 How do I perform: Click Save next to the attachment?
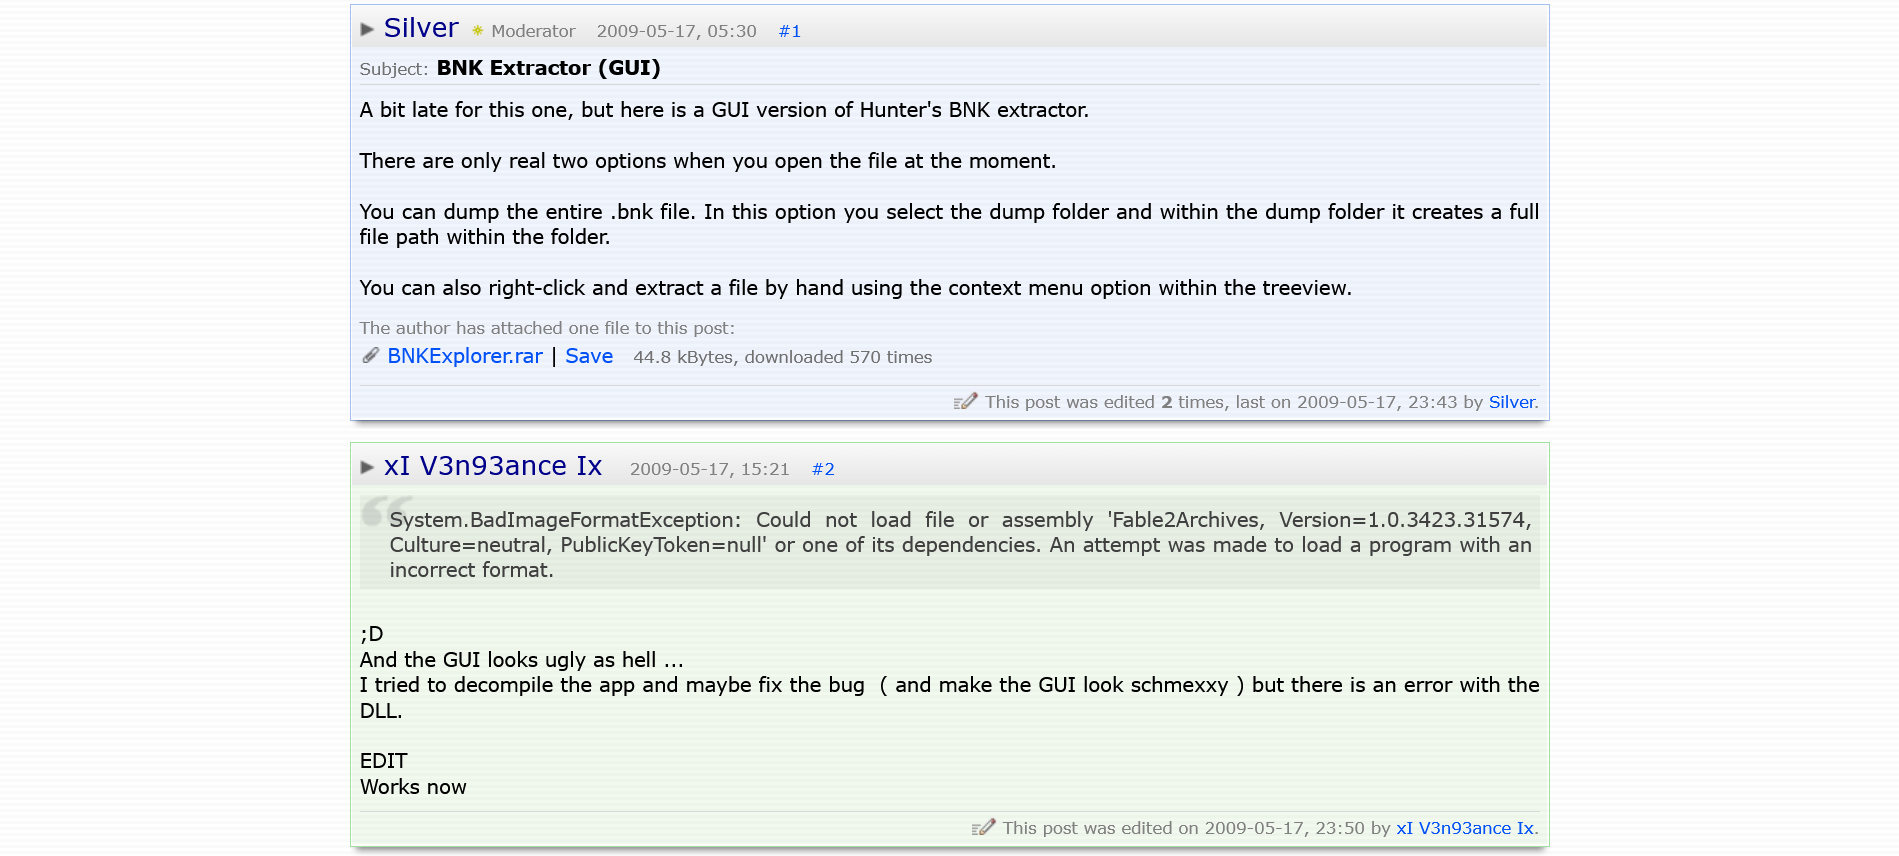pos(589,356)
